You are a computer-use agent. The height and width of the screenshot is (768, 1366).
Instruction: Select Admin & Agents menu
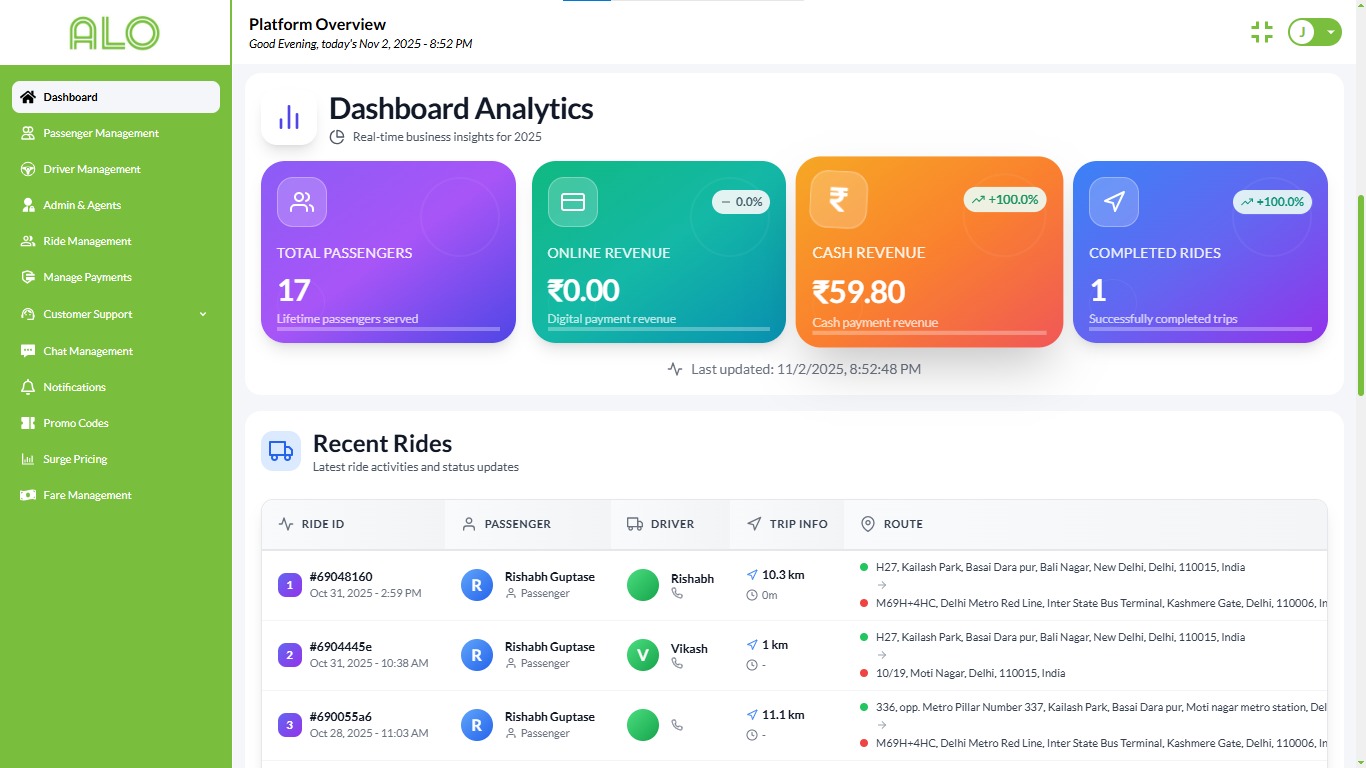[x=116, y=205]
